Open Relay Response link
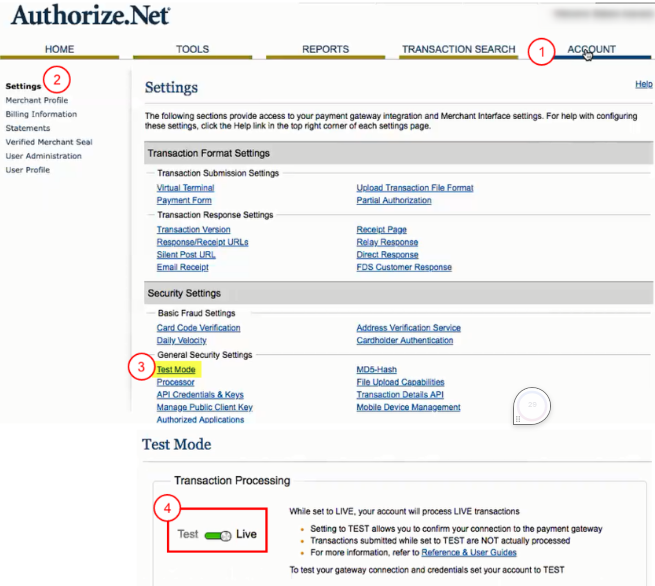 pos(387,242)
